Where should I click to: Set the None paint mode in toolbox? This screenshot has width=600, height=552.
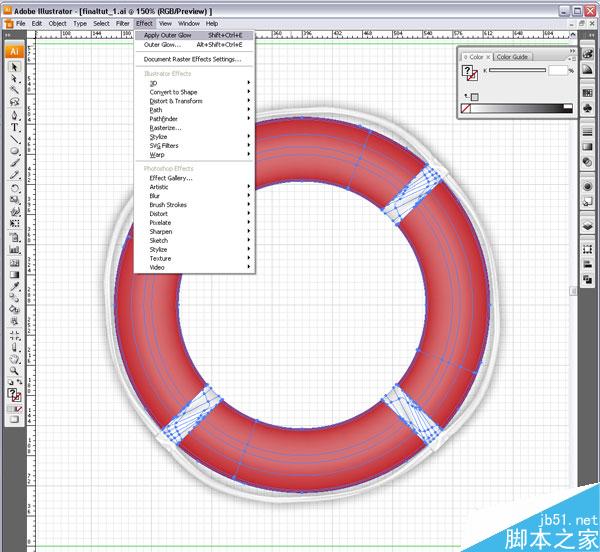[19, 409]
